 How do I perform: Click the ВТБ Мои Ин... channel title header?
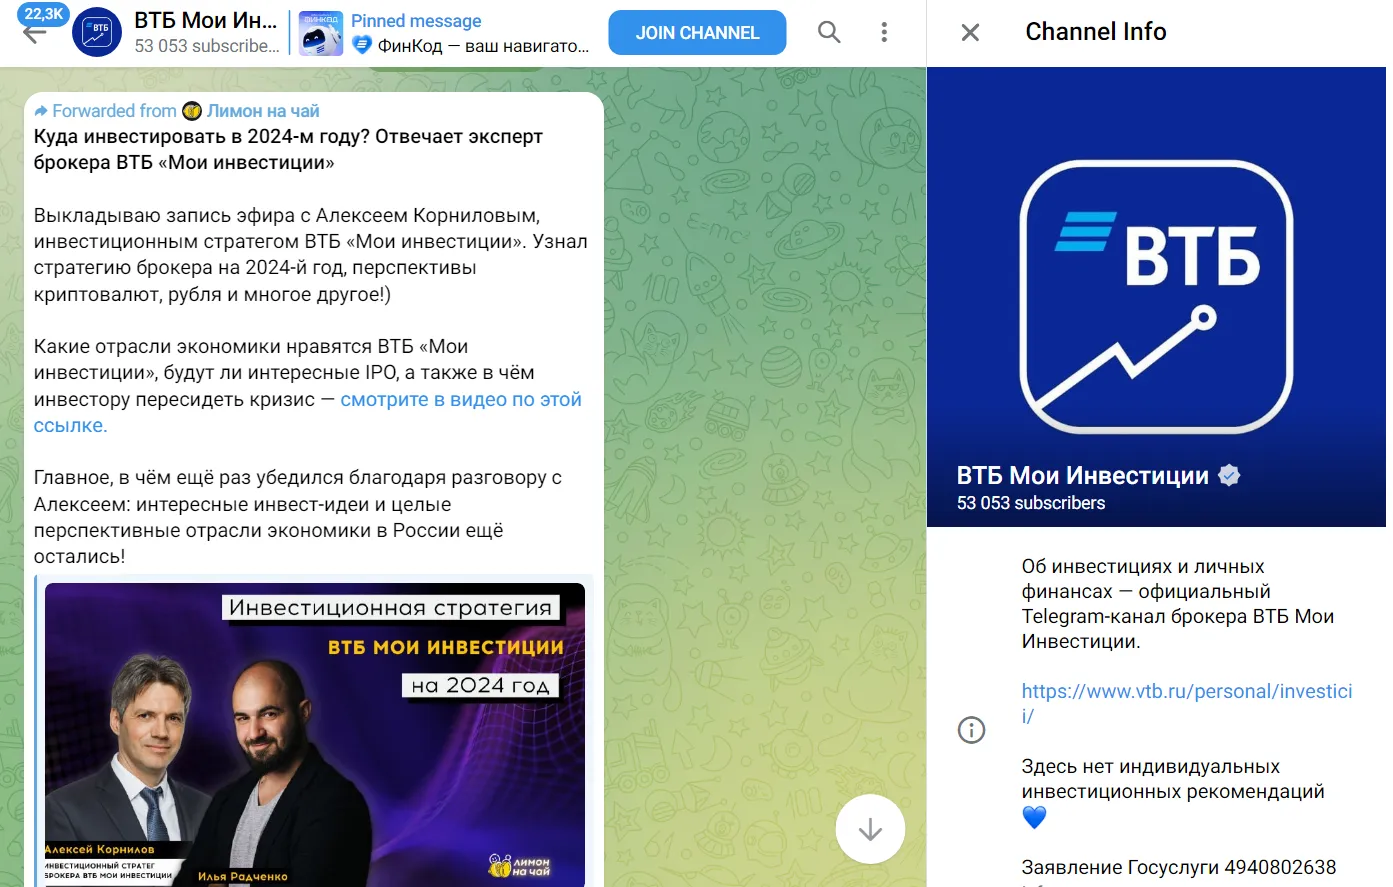(x=206, y=20)
